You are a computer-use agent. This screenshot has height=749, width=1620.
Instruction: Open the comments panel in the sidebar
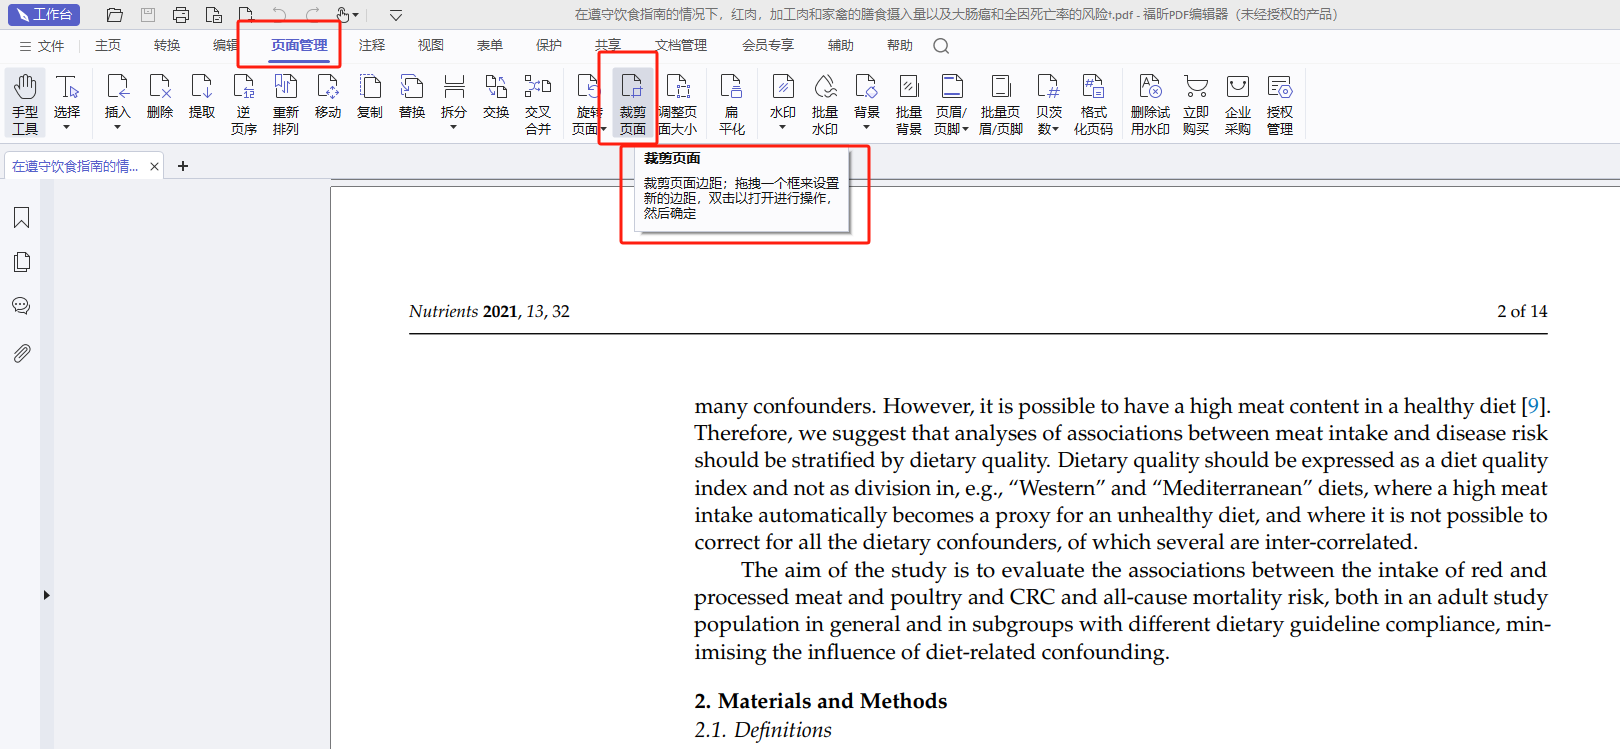(x=21, y=307)
